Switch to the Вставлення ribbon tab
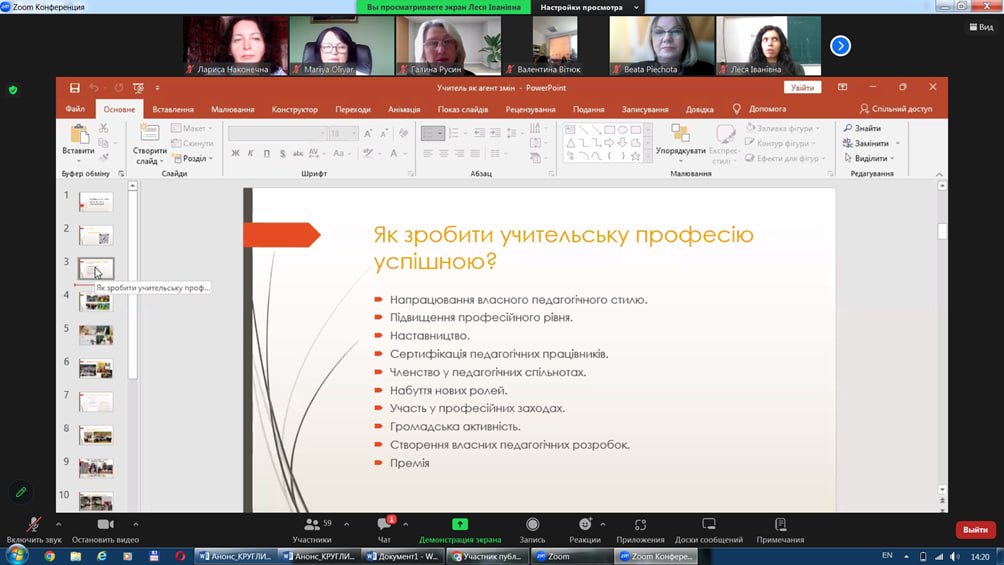This screenshot has height=565, width=1004. coord(173,109)
